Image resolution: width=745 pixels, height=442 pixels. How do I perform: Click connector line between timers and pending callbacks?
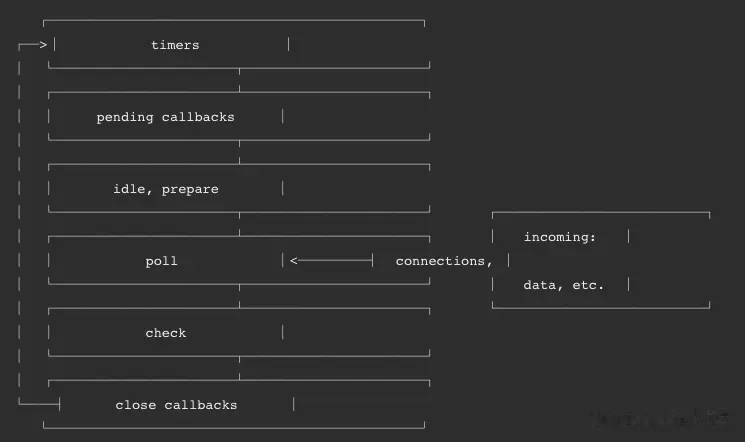[239, 80]
